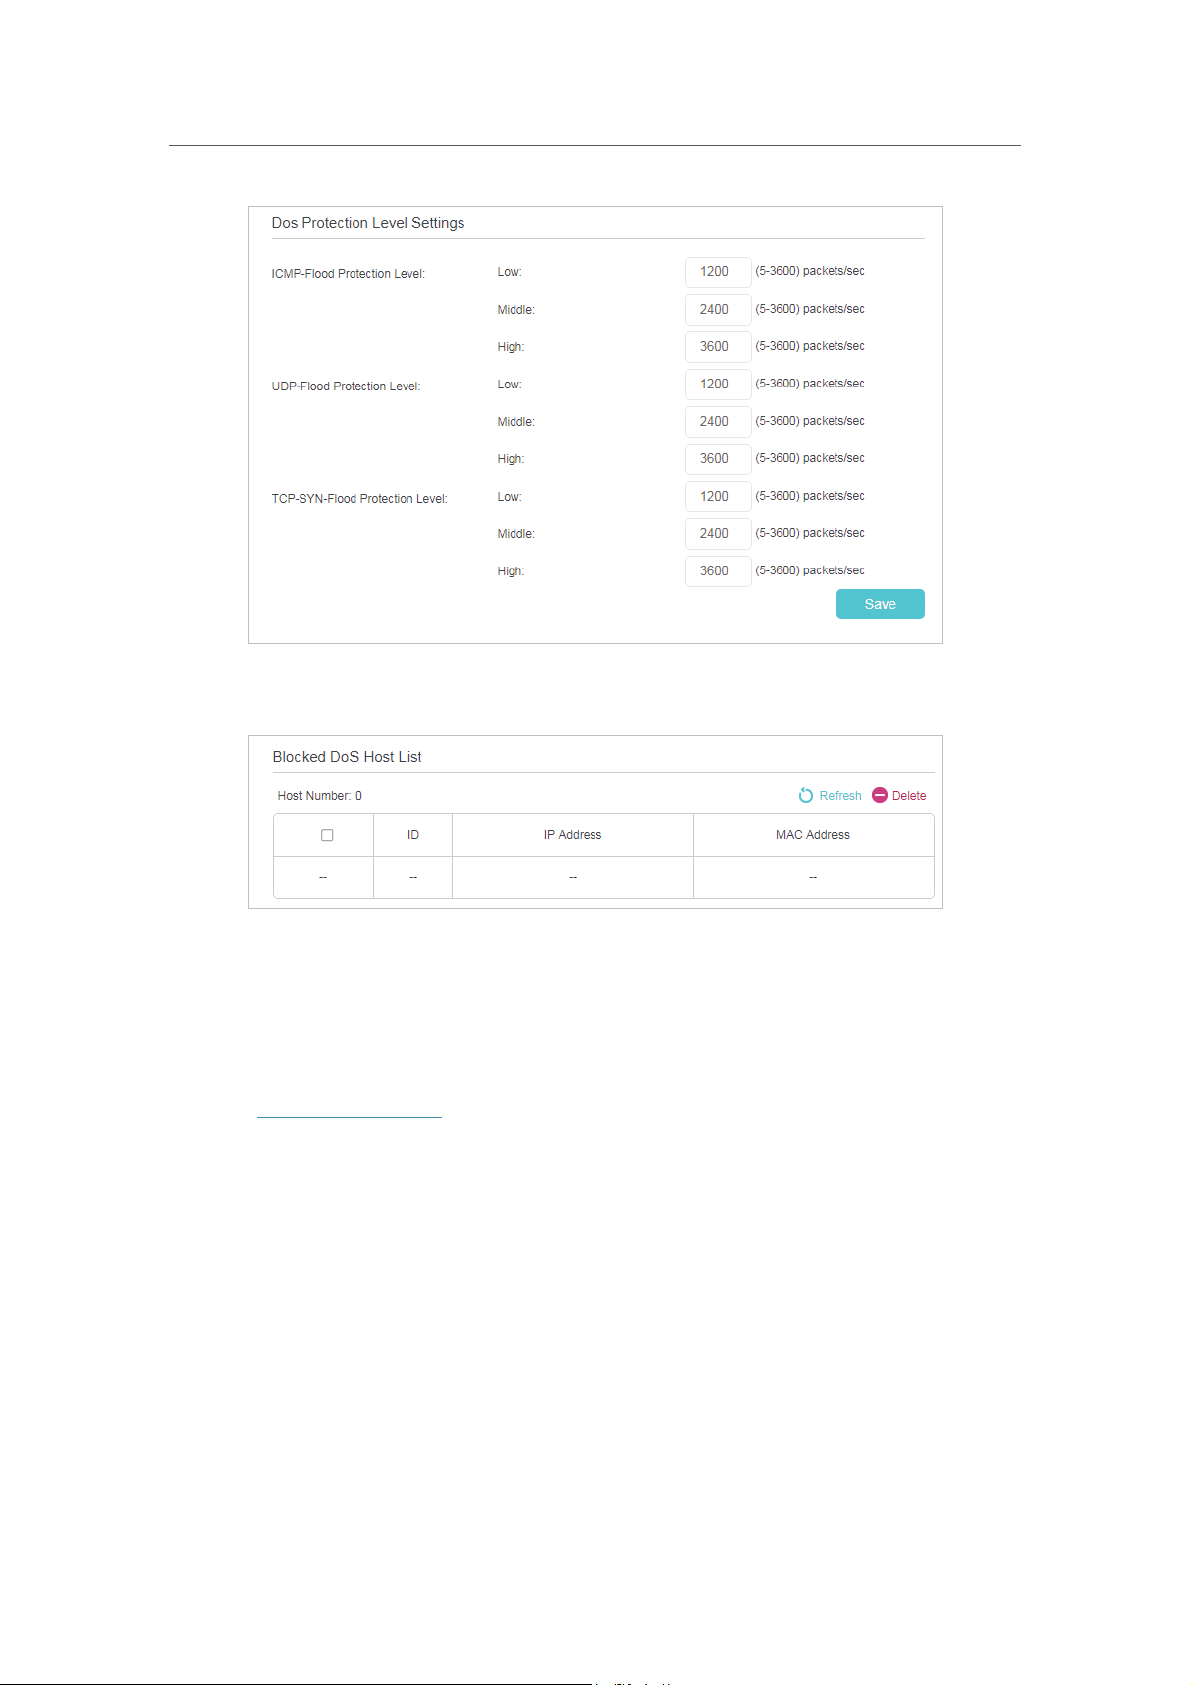
Task: Click the Middle label under UDP-Flood
Action: tap(516, 422)
